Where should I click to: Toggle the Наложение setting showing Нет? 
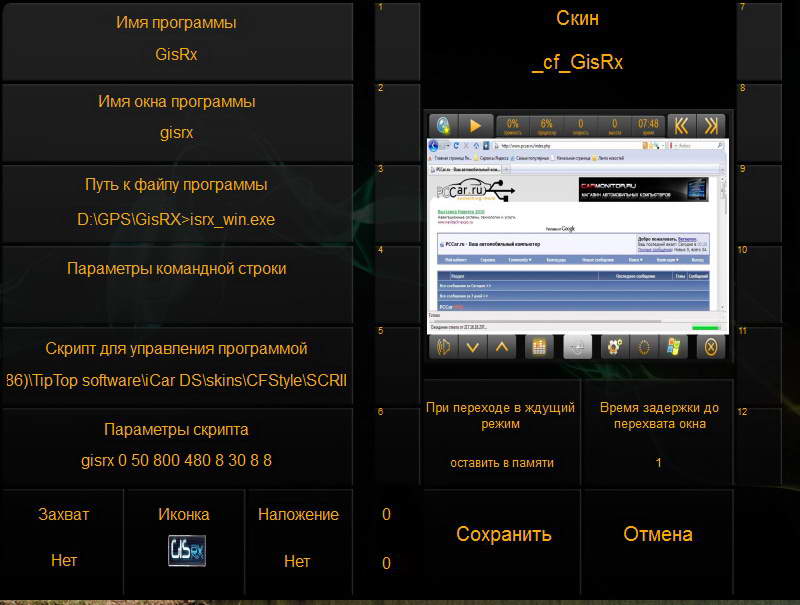click(x=297, y=540)
